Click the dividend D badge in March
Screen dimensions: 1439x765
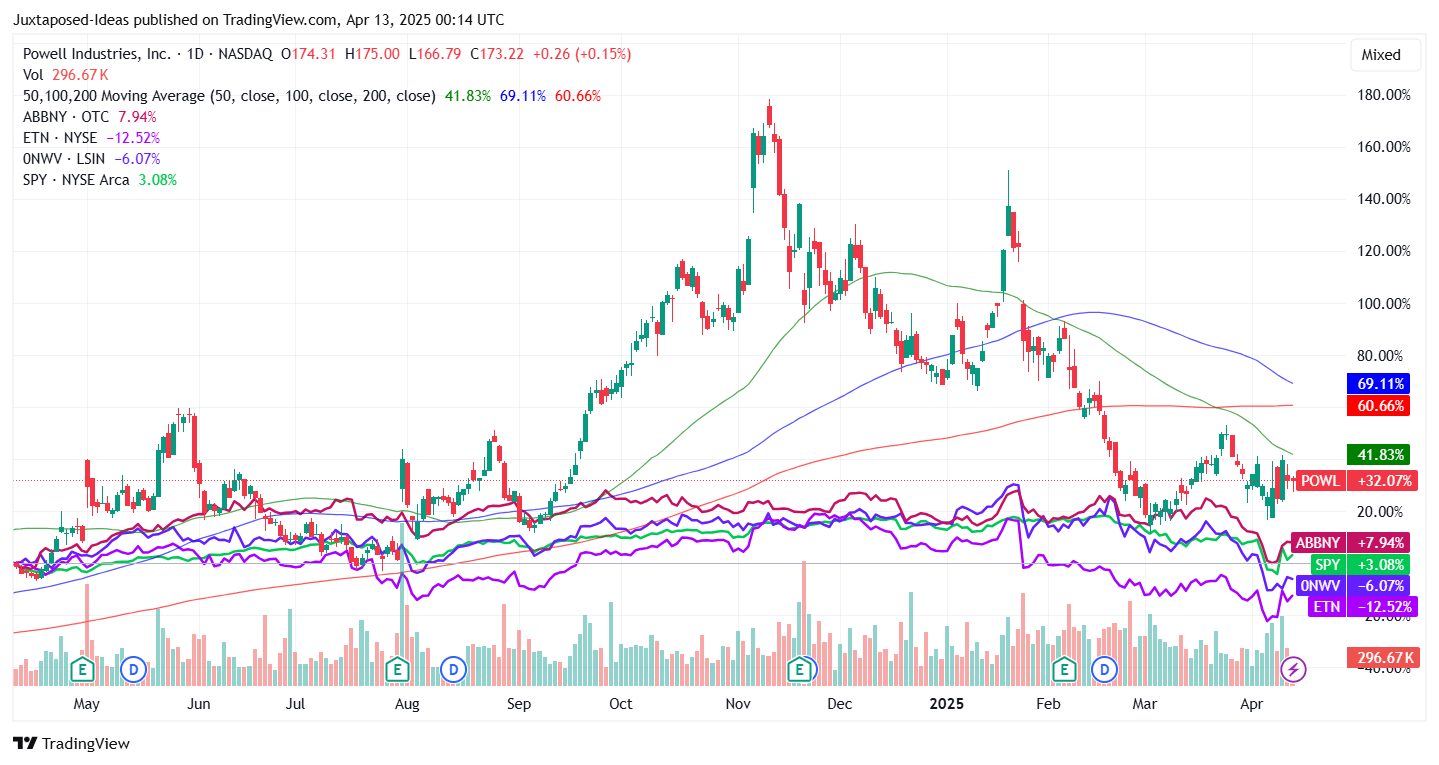tap(1104, 670)
